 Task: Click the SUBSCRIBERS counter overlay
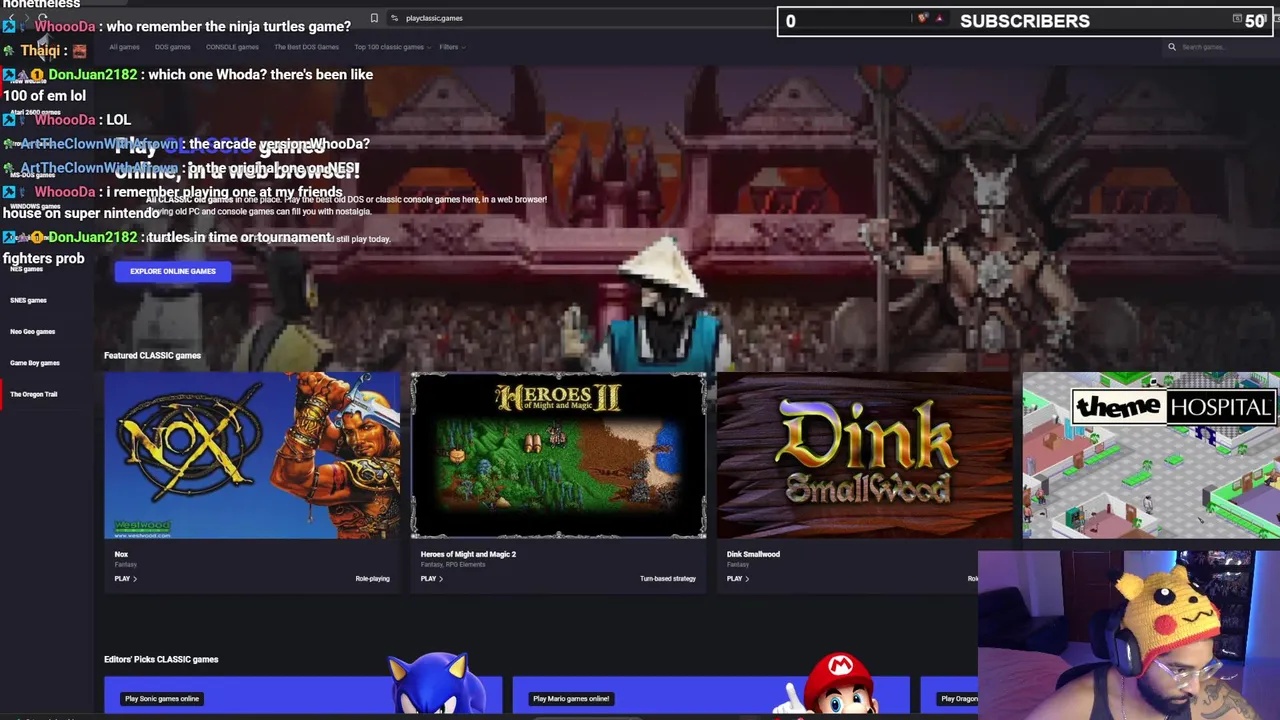(x=1025, y=21)
